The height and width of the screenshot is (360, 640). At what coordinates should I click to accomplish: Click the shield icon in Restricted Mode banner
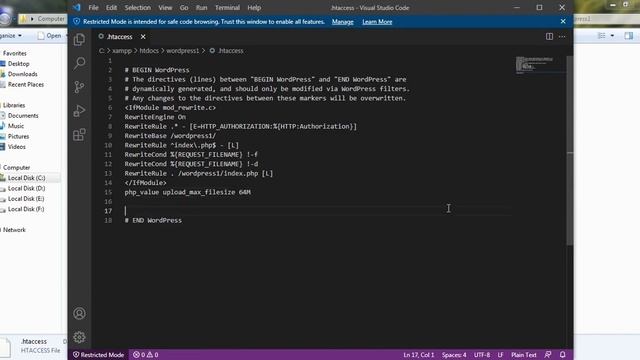[76, 22]
